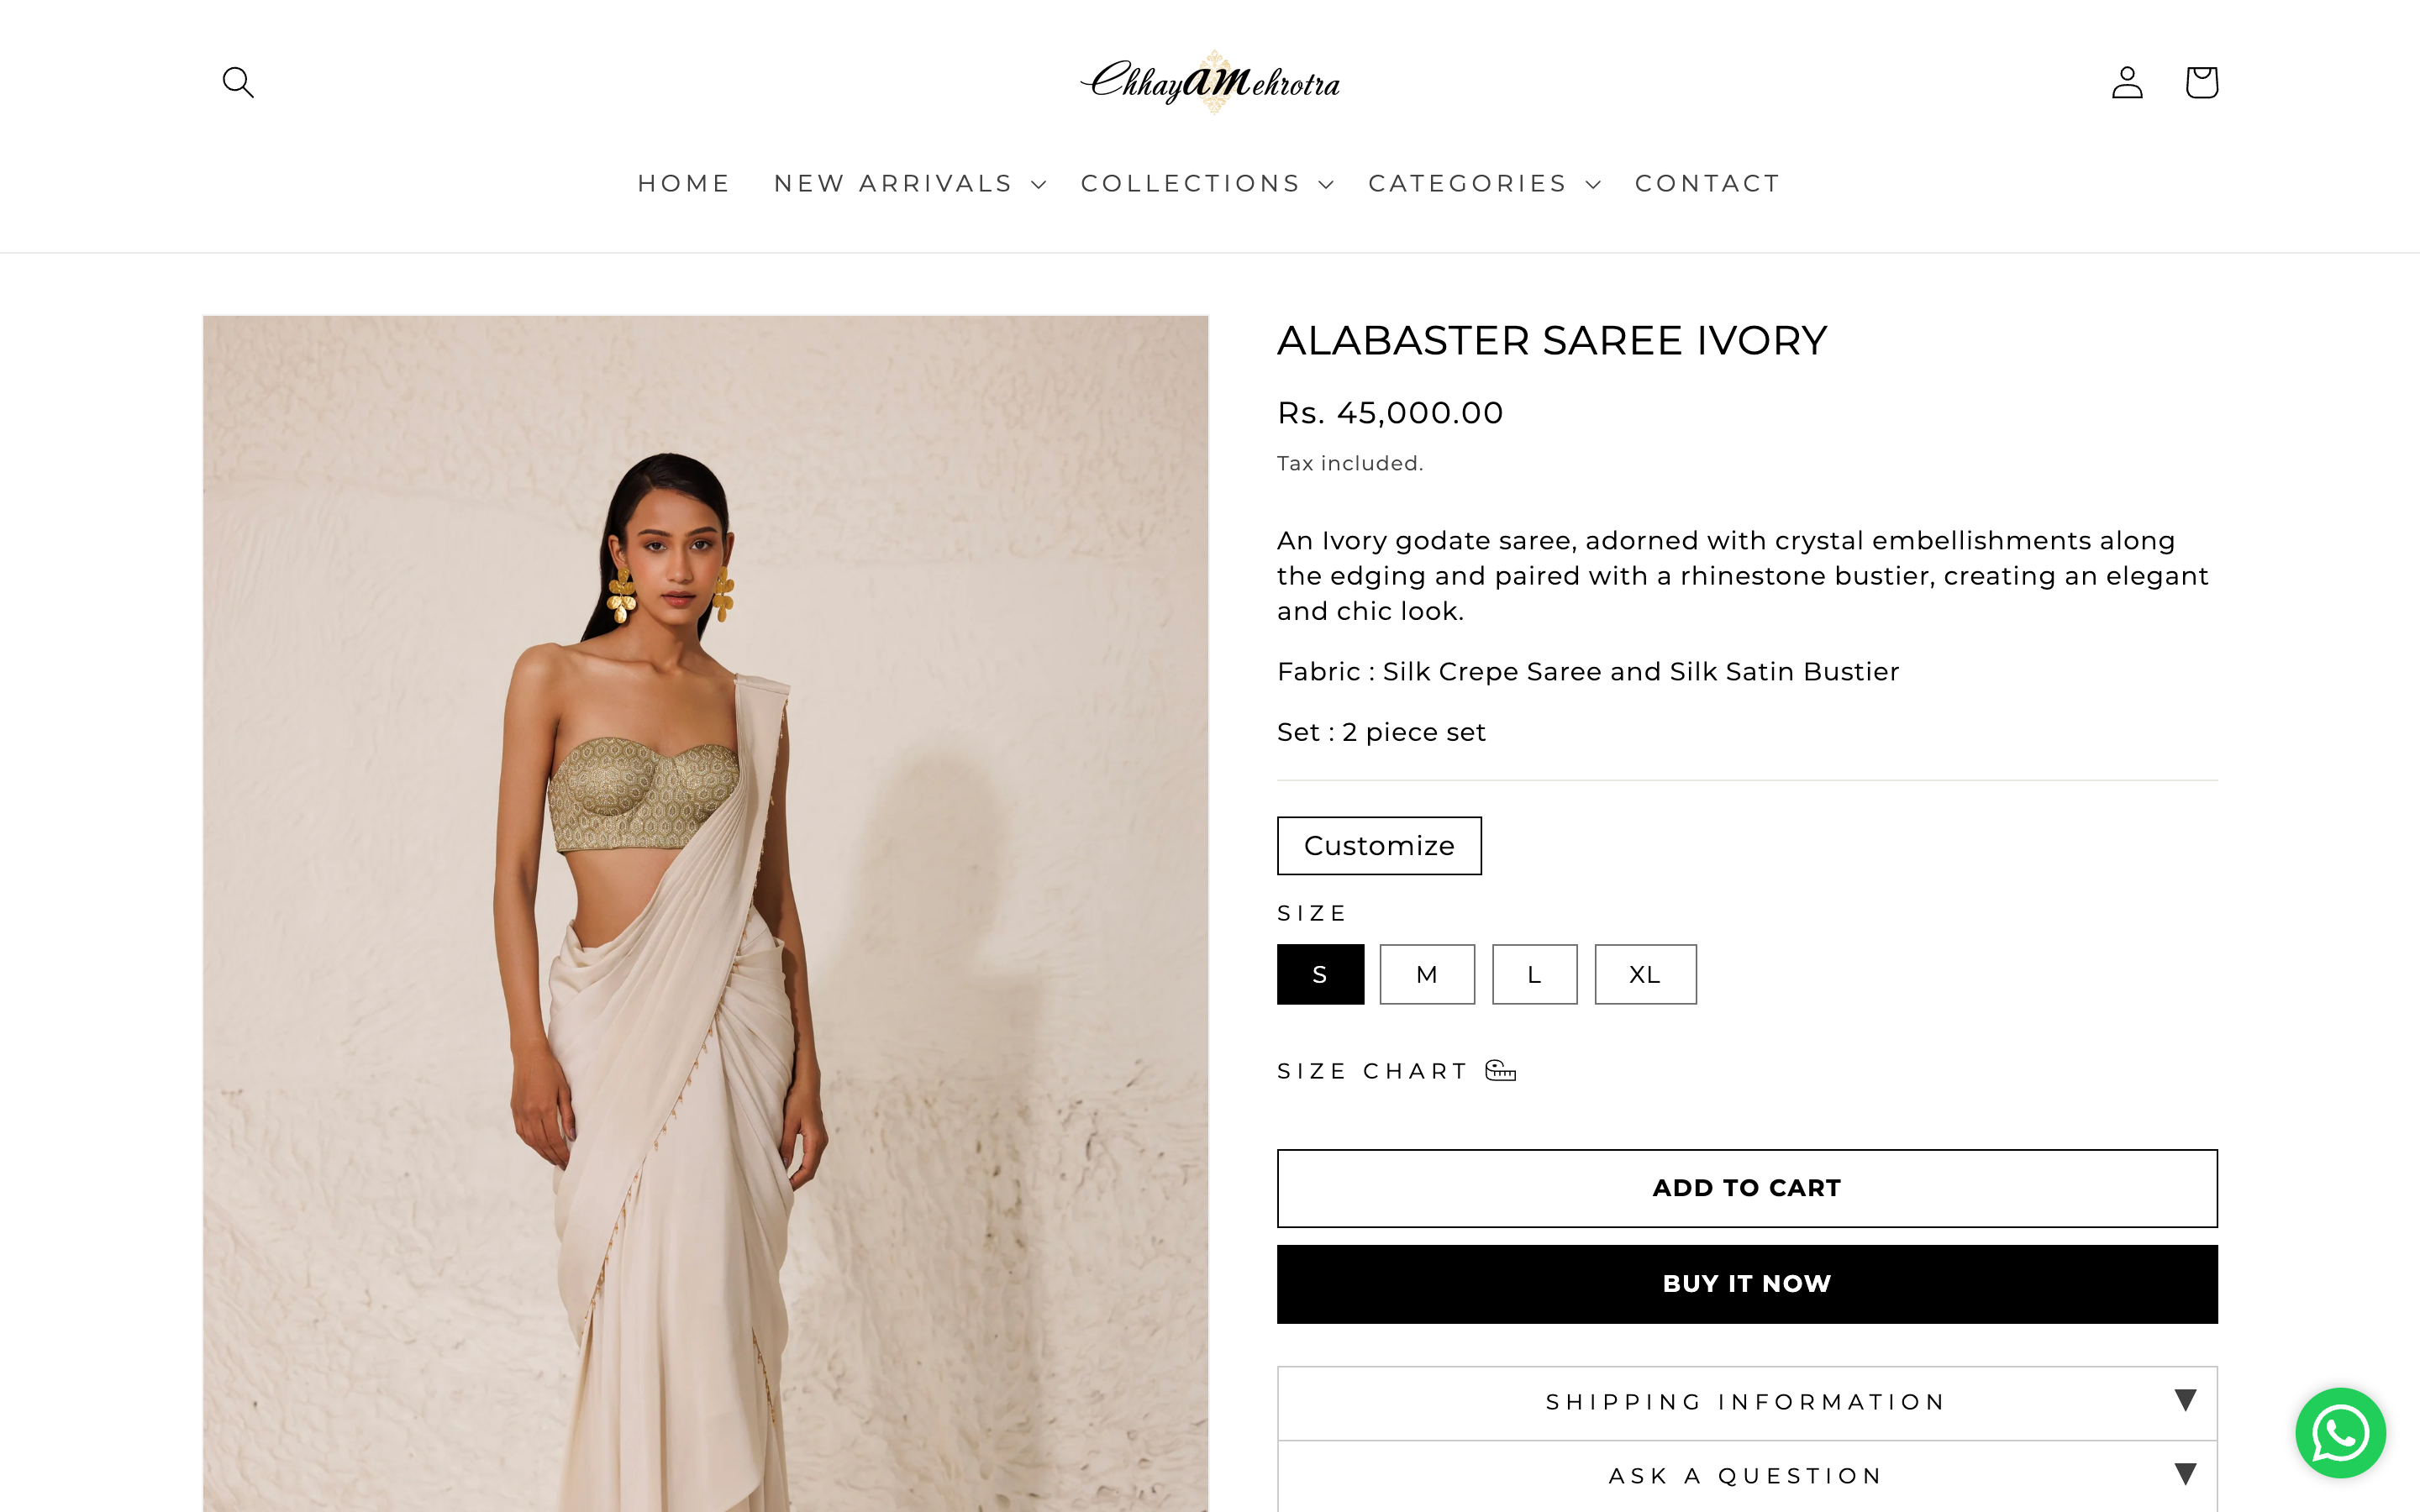Click Shipping Information triangle arrow

click(x=2185, y=1401)
